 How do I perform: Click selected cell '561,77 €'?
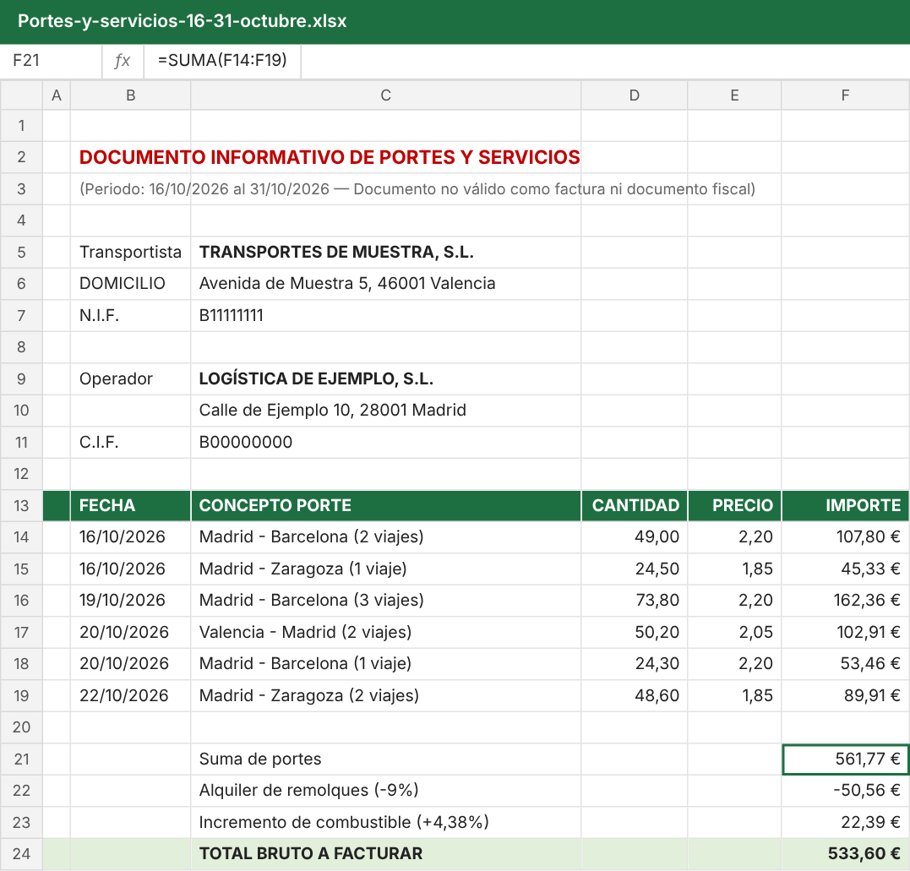846,759
